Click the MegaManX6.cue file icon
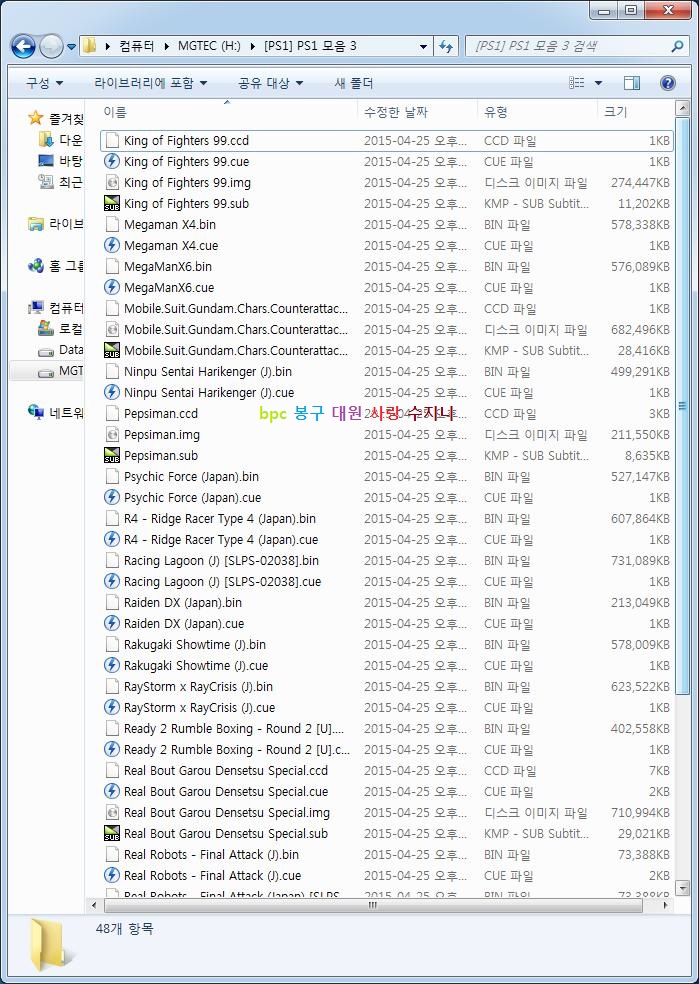 coord(112,287)
